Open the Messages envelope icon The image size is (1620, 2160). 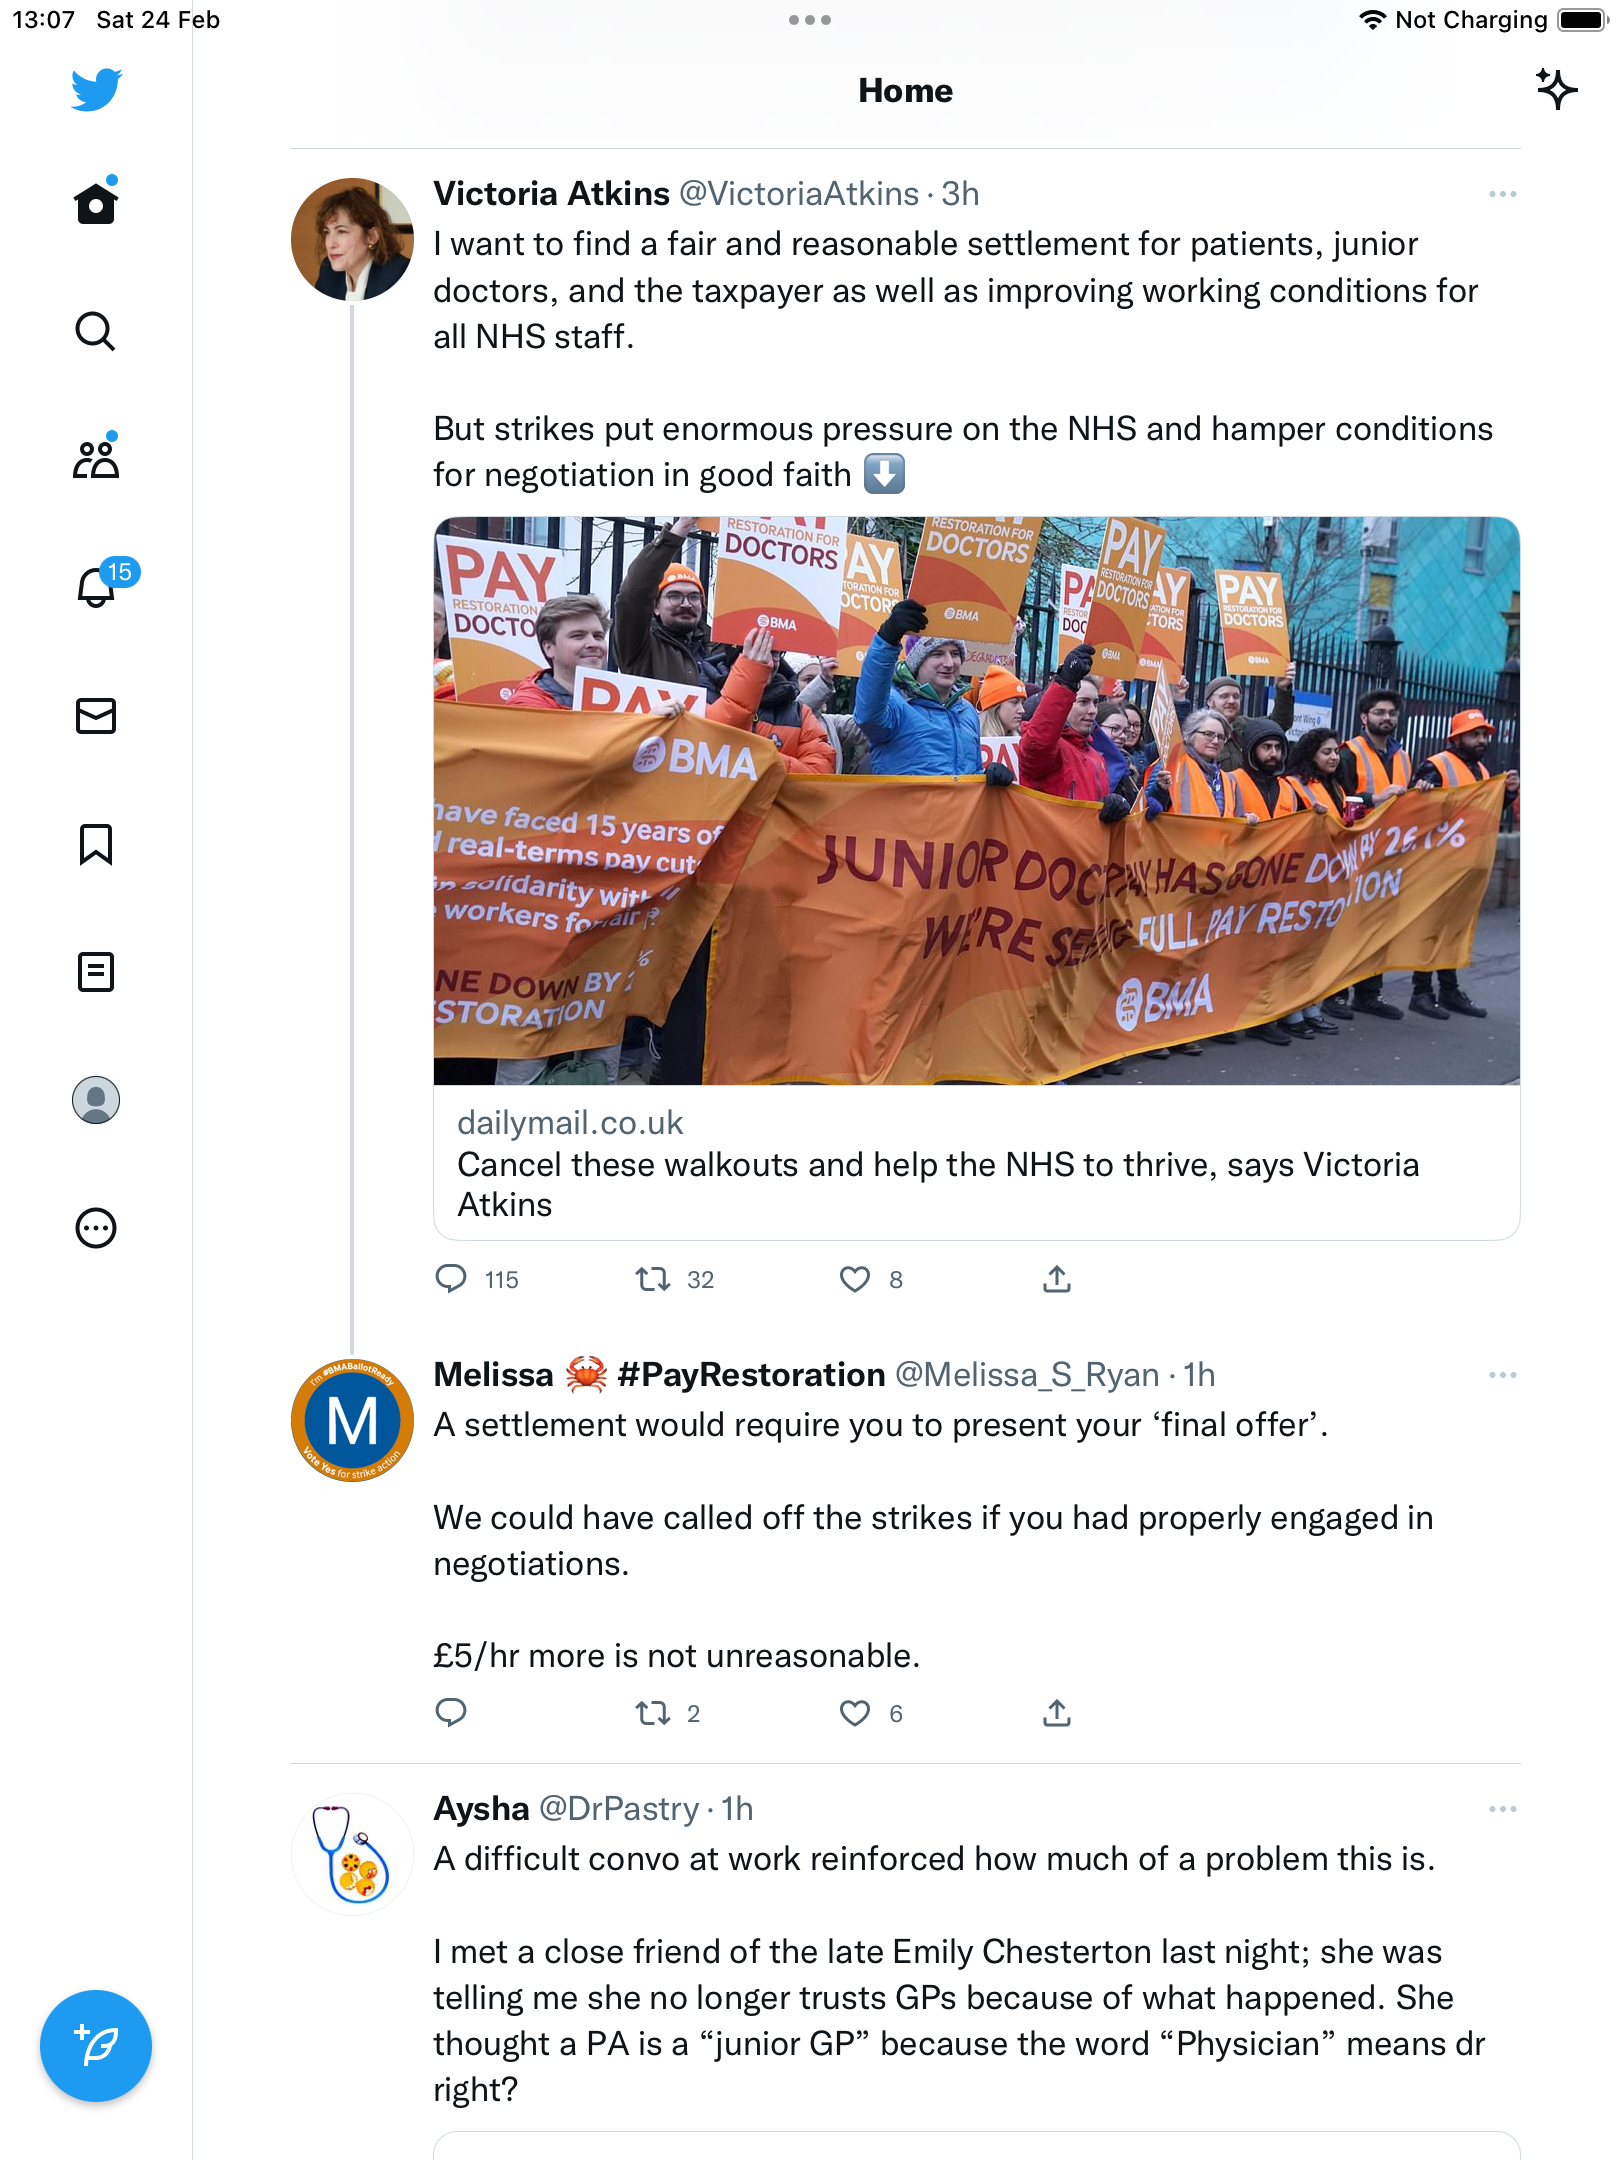[96, 716]
